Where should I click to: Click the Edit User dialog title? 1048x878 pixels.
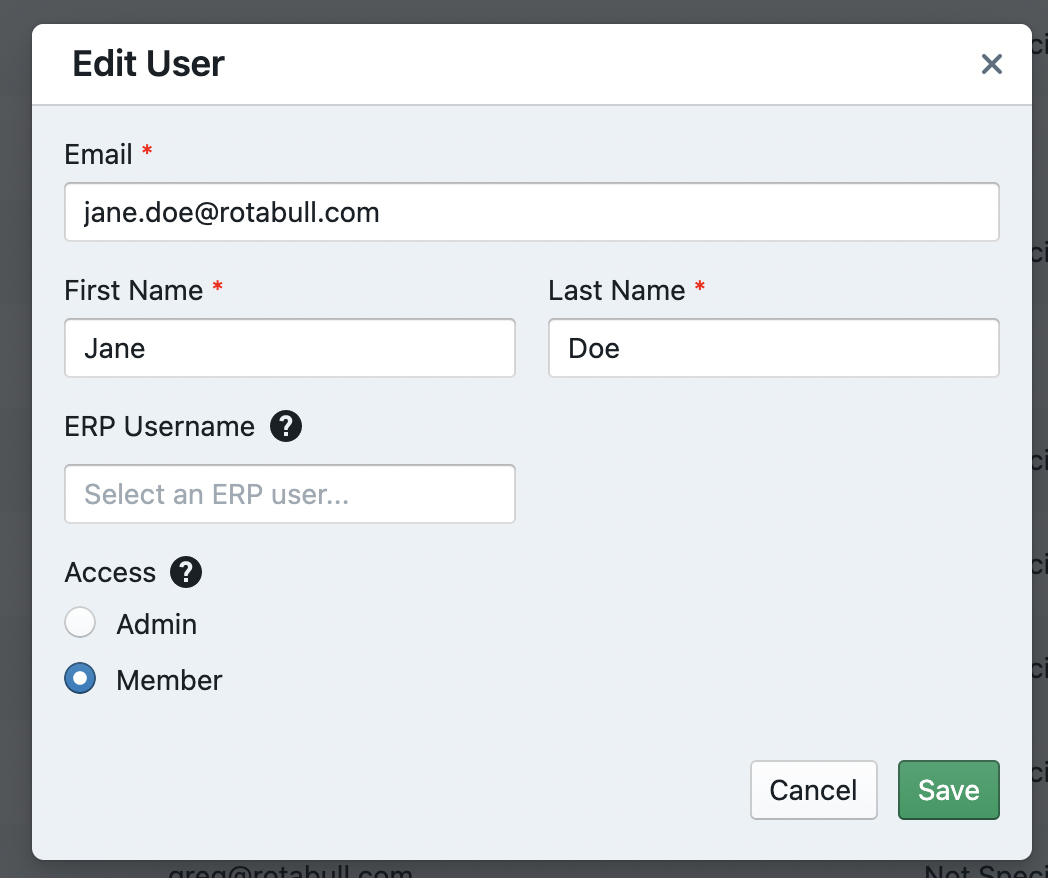[x=148, y=65]
